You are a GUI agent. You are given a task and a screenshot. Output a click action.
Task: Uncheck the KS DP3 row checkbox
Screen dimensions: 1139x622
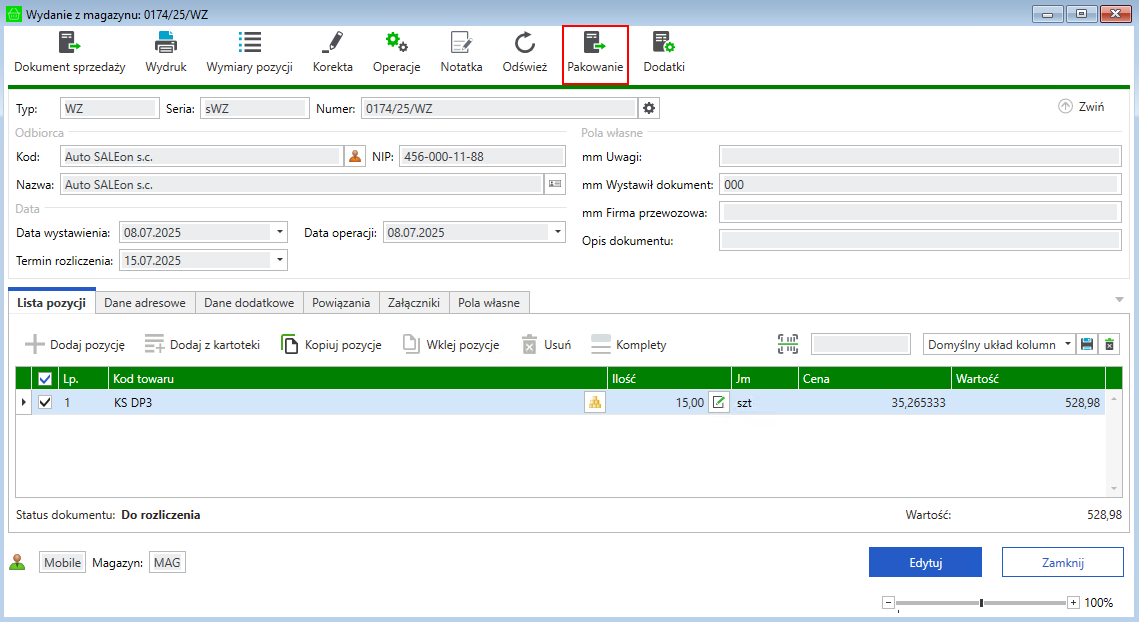45,402
